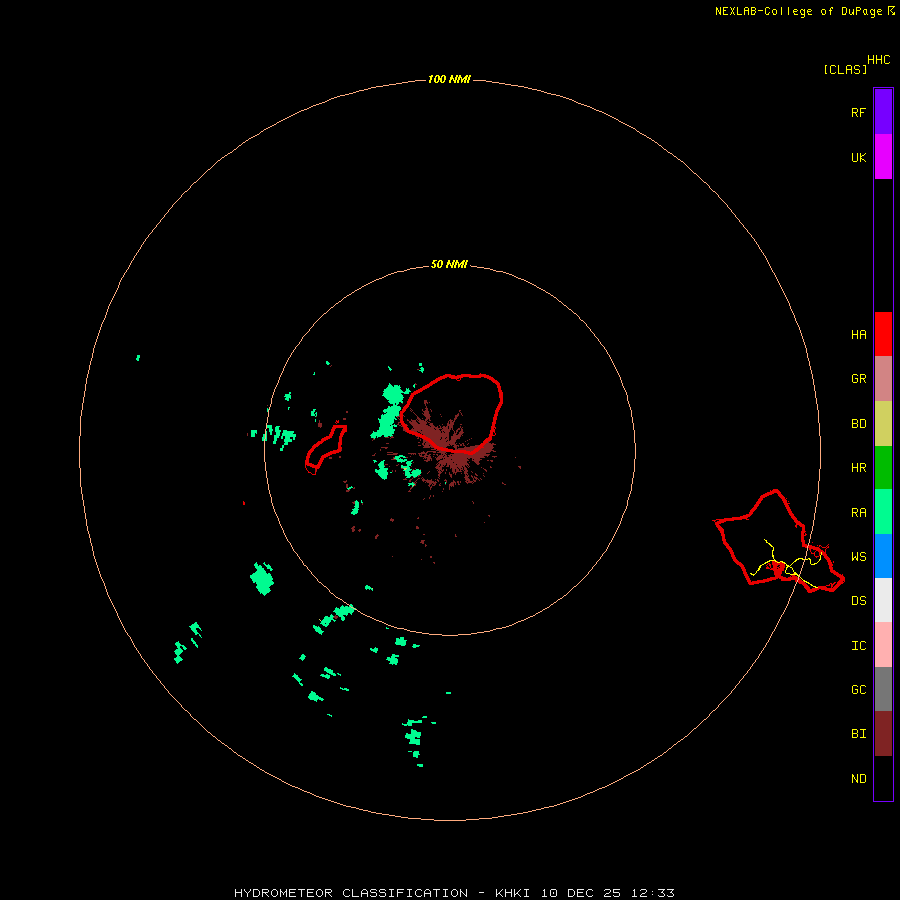Click the GR legend label
The height and width of the screenshot is (900, 900).
point(859,379)
